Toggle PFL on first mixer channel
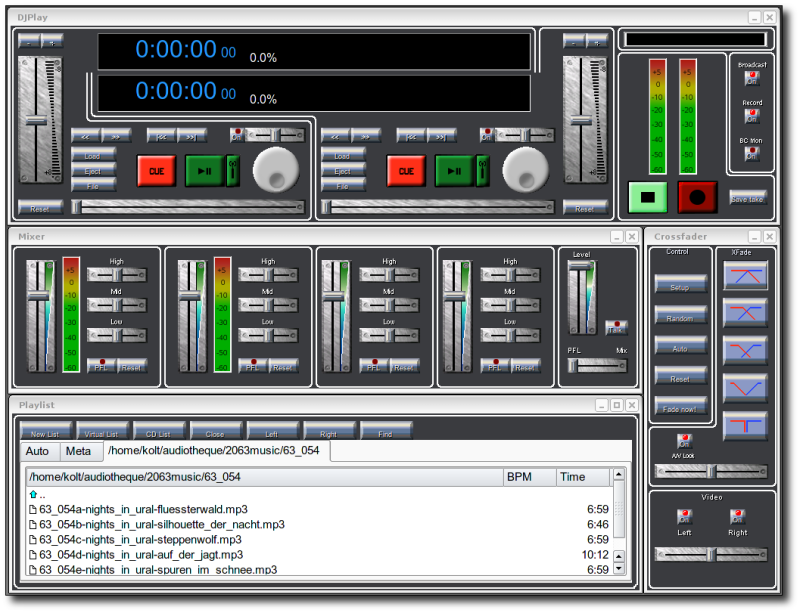The height and width of the screenshot is (613, 800). [x=101, y=366]
